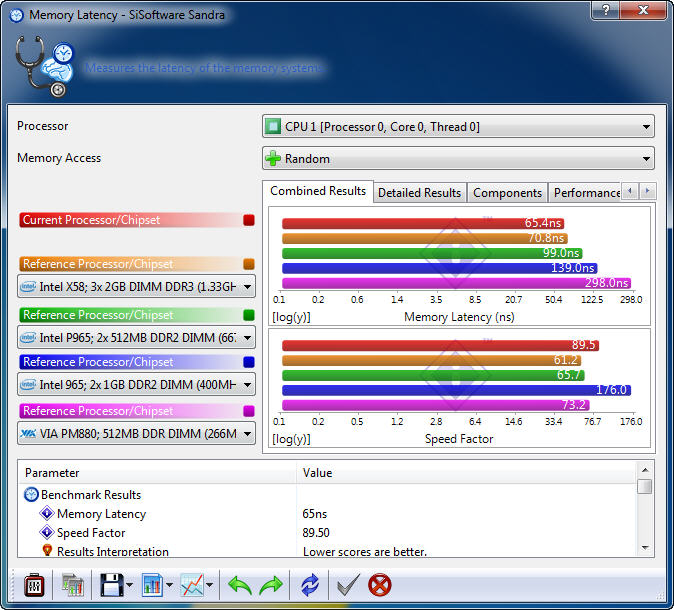Viewport: 674px width, 610px height.
Task: Click the red 65.4ns latency bar
Action: pyautogui.click(x=423, y=223)
